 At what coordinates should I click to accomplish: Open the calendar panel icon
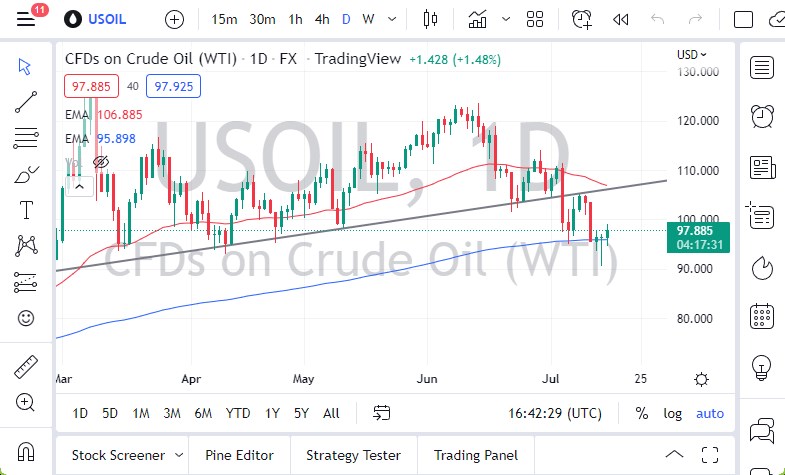(x=762, y=316)
